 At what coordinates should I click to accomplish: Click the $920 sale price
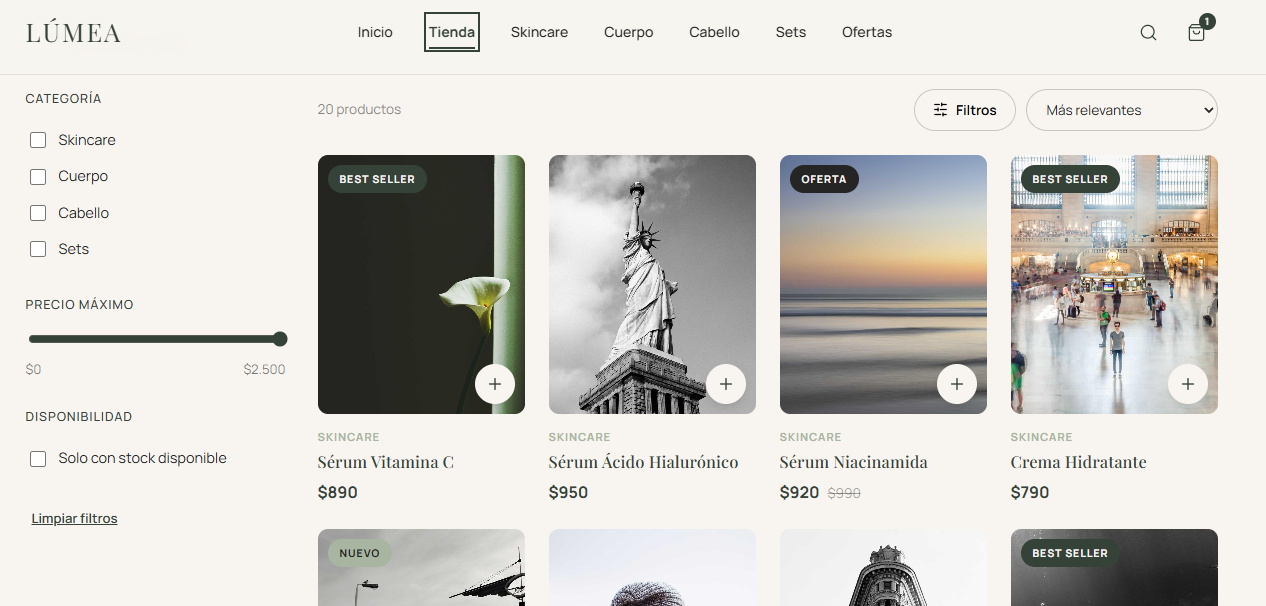pos(800,492)
